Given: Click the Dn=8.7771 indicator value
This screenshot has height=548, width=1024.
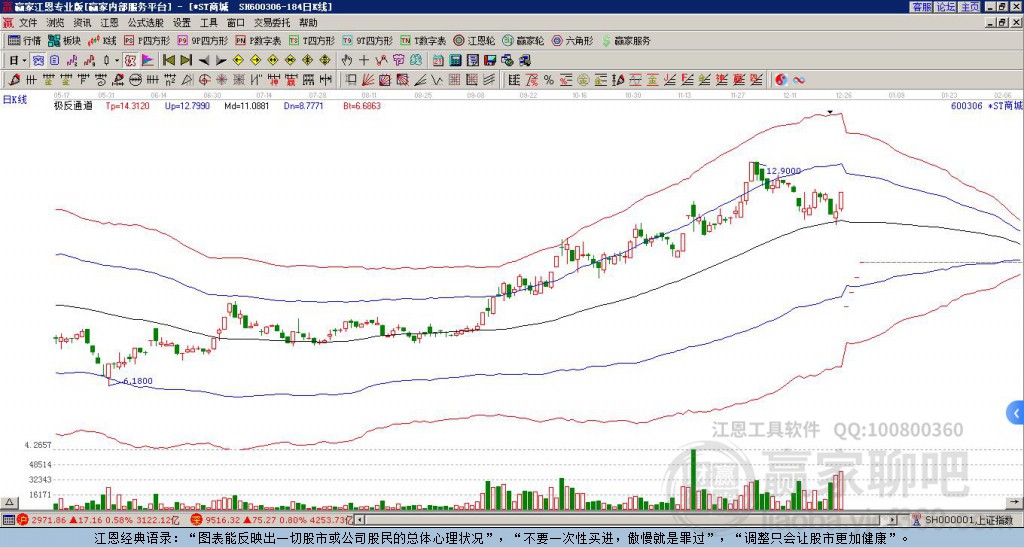Looking at the screenshot, I should tap(304, 105).
